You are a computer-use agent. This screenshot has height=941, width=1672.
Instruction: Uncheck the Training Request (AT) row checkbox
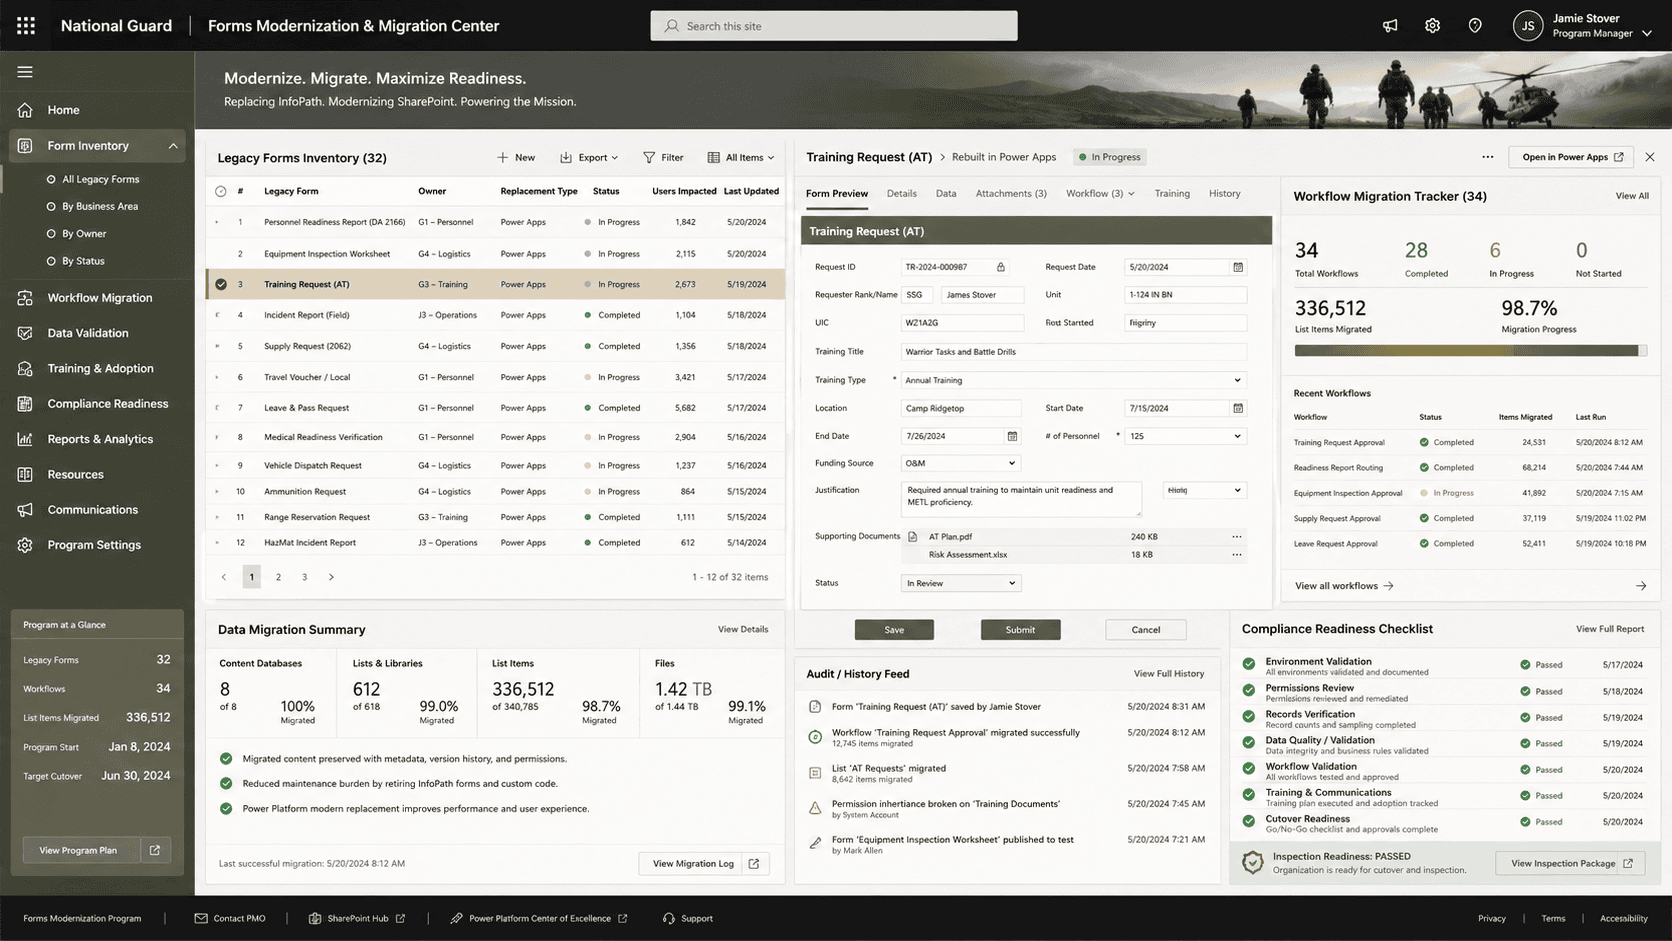click(221, 284)
